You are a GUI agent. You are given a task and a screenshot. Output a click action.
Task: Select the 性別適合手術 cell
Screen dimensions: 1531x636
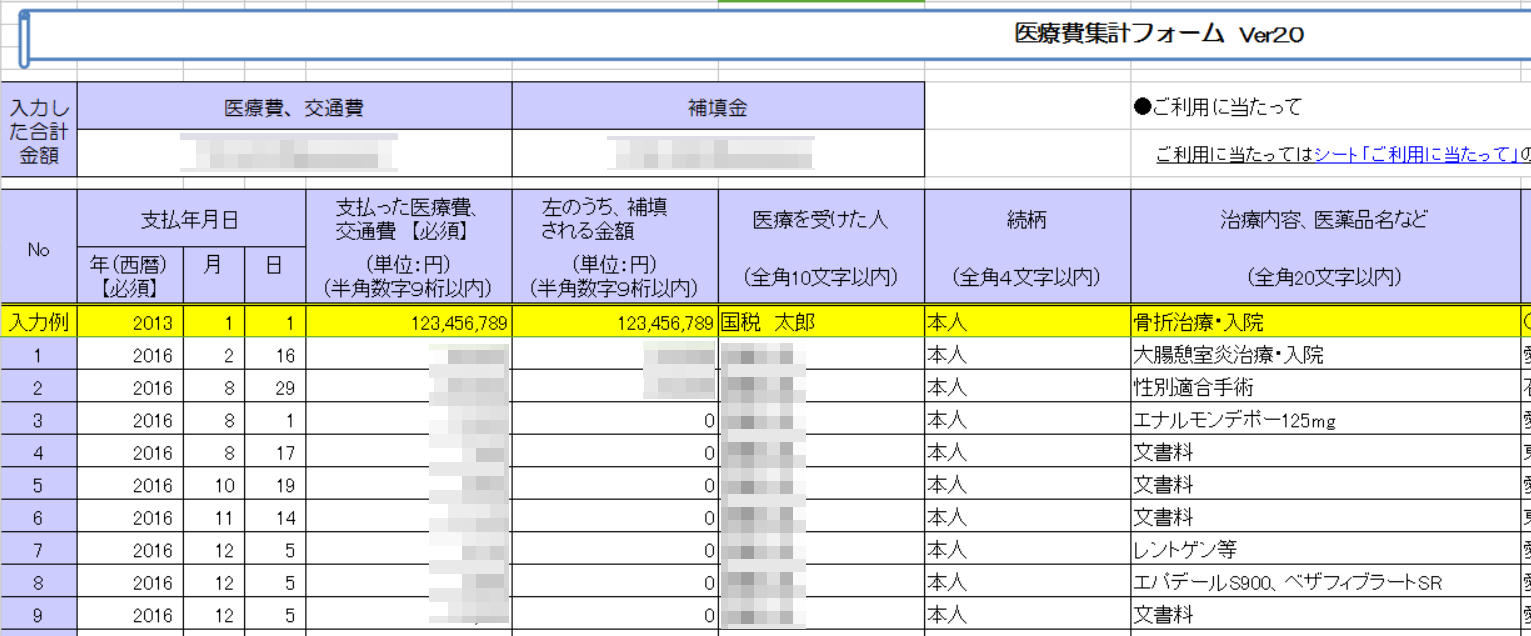[1325, 387]
